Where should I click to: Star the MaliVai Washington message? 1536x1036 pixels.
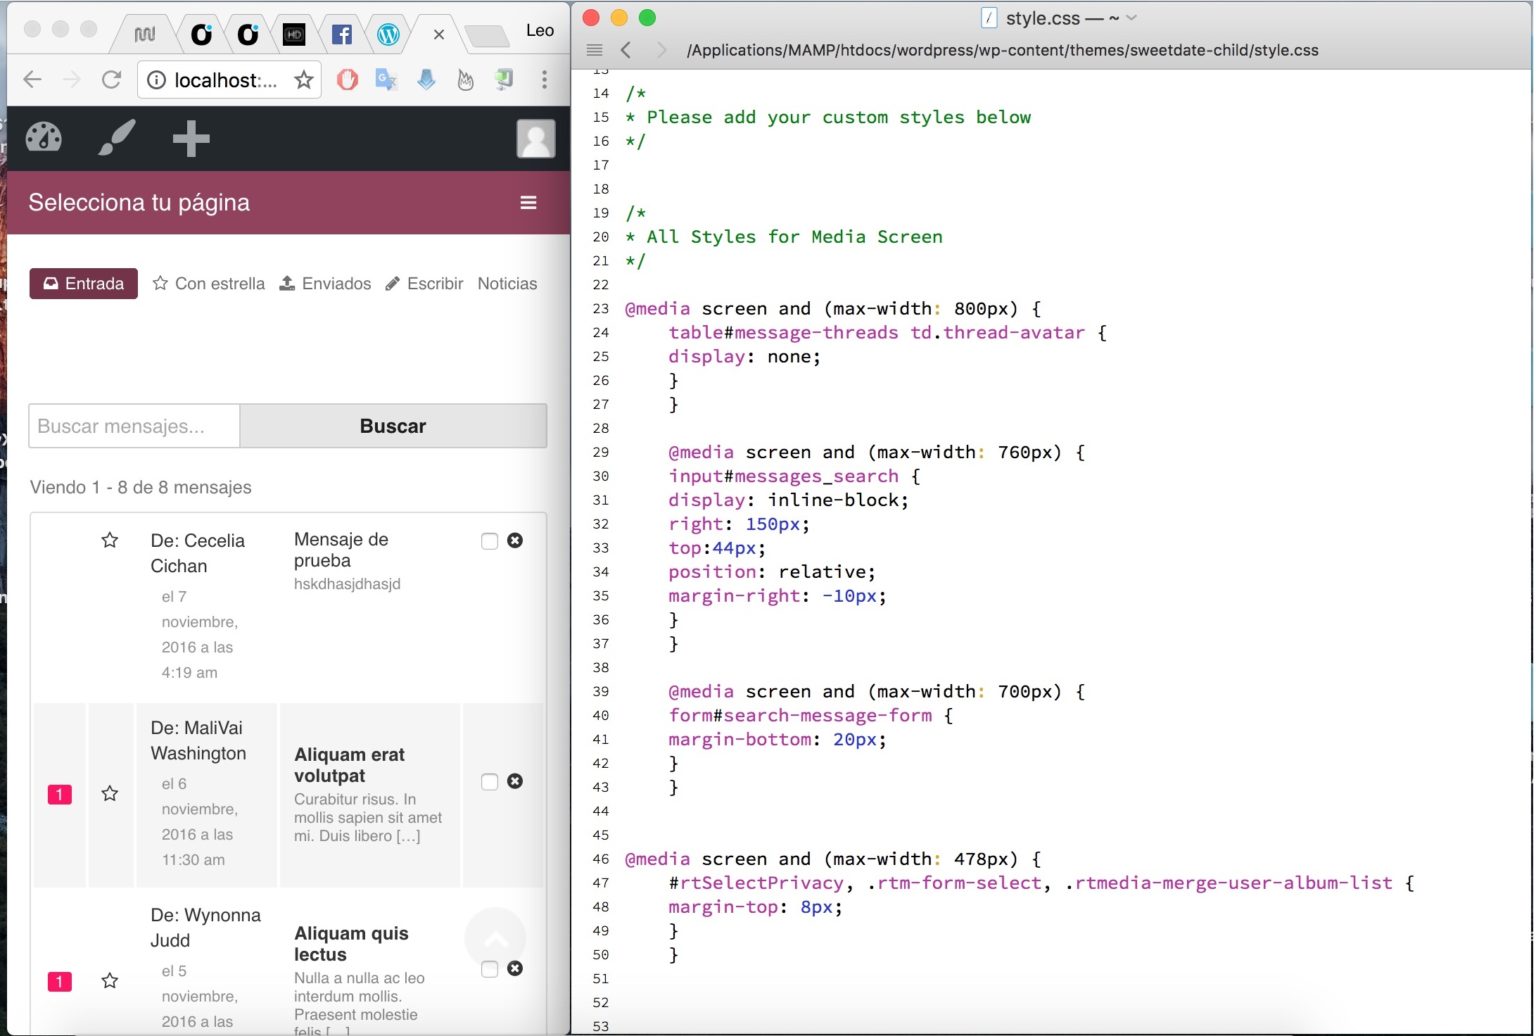click(x=110, y=793)
